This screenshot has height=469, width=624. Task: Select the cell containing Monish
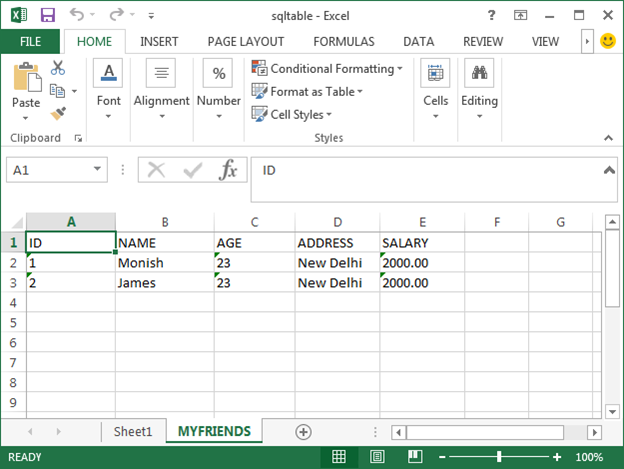(x=165, y=263)
